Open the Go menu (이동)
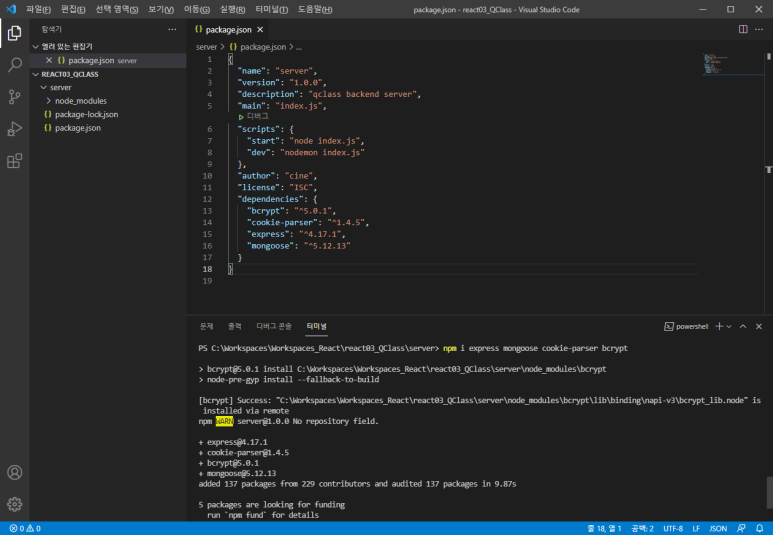This screenshot has height=535, width=773. coord(196,9)
